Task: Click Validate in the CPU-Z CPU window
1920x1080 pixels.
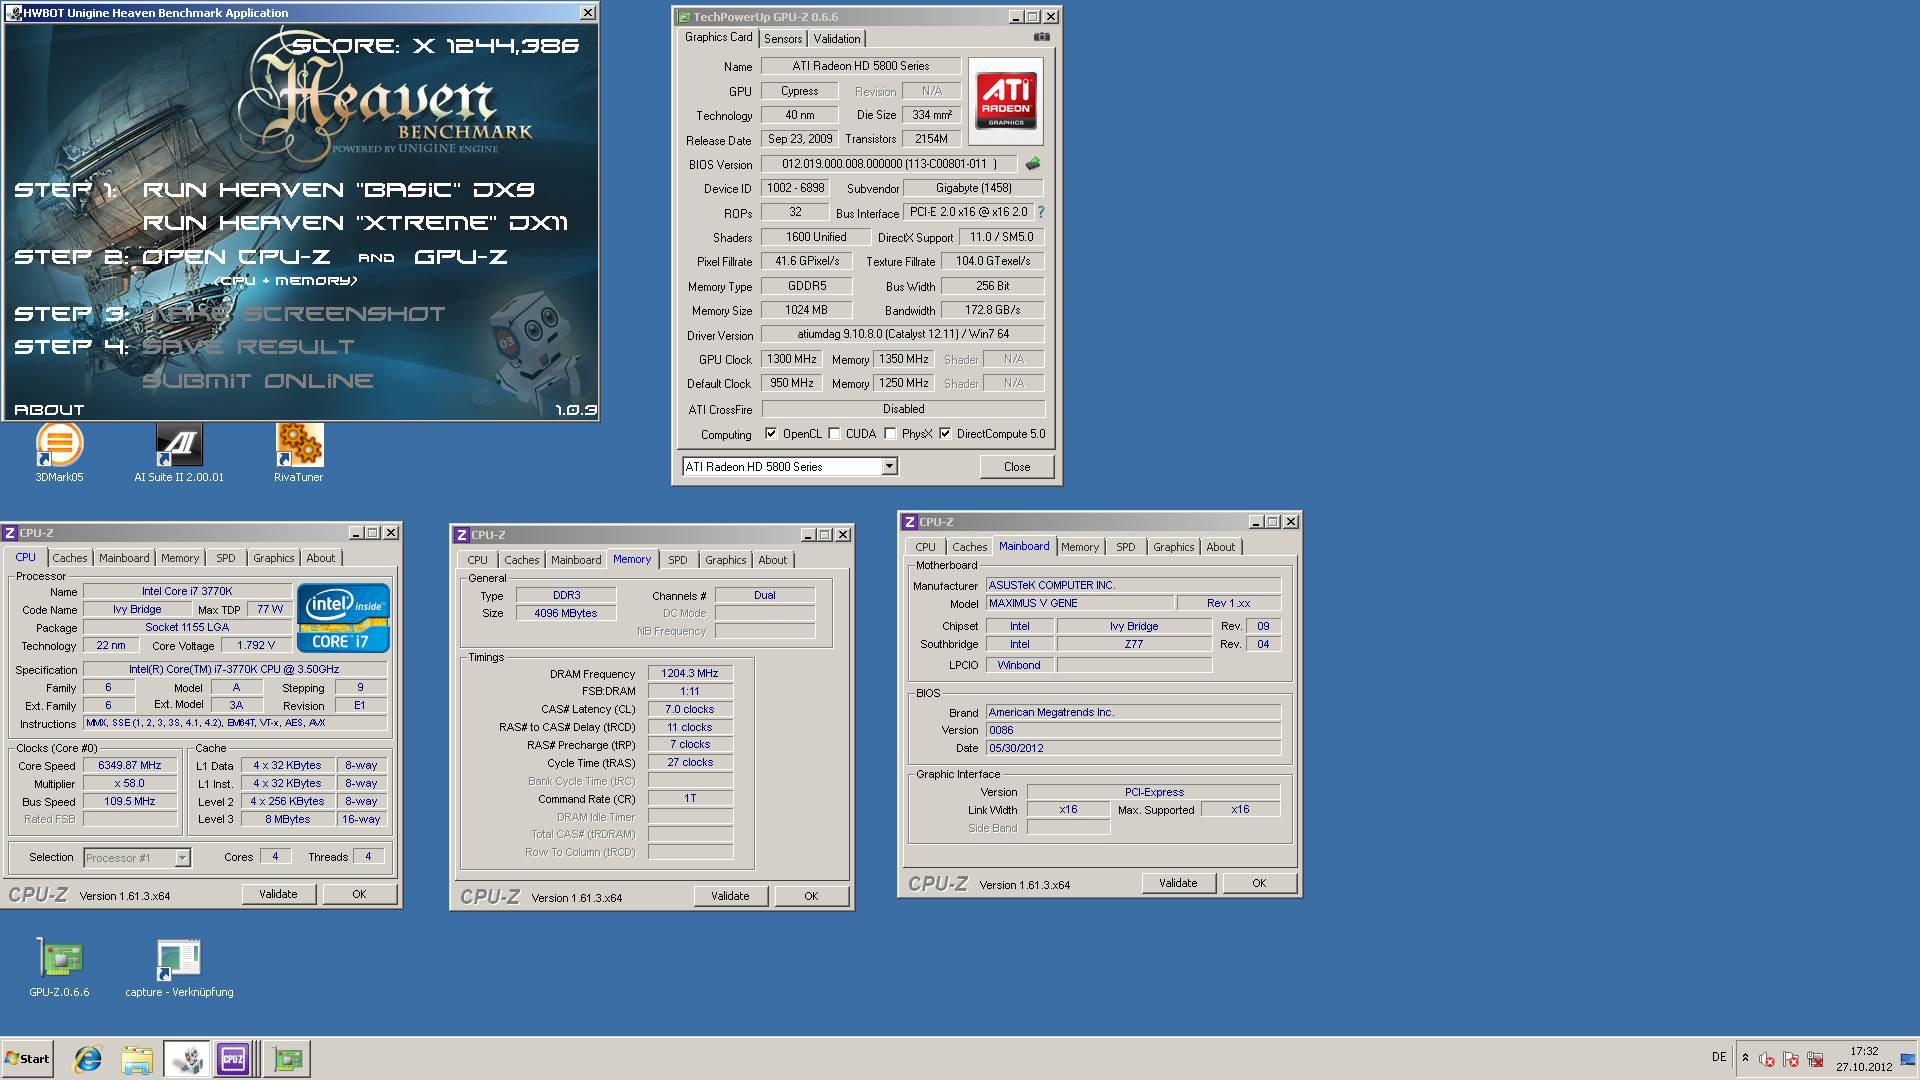Action: click(x=278, y=894)
